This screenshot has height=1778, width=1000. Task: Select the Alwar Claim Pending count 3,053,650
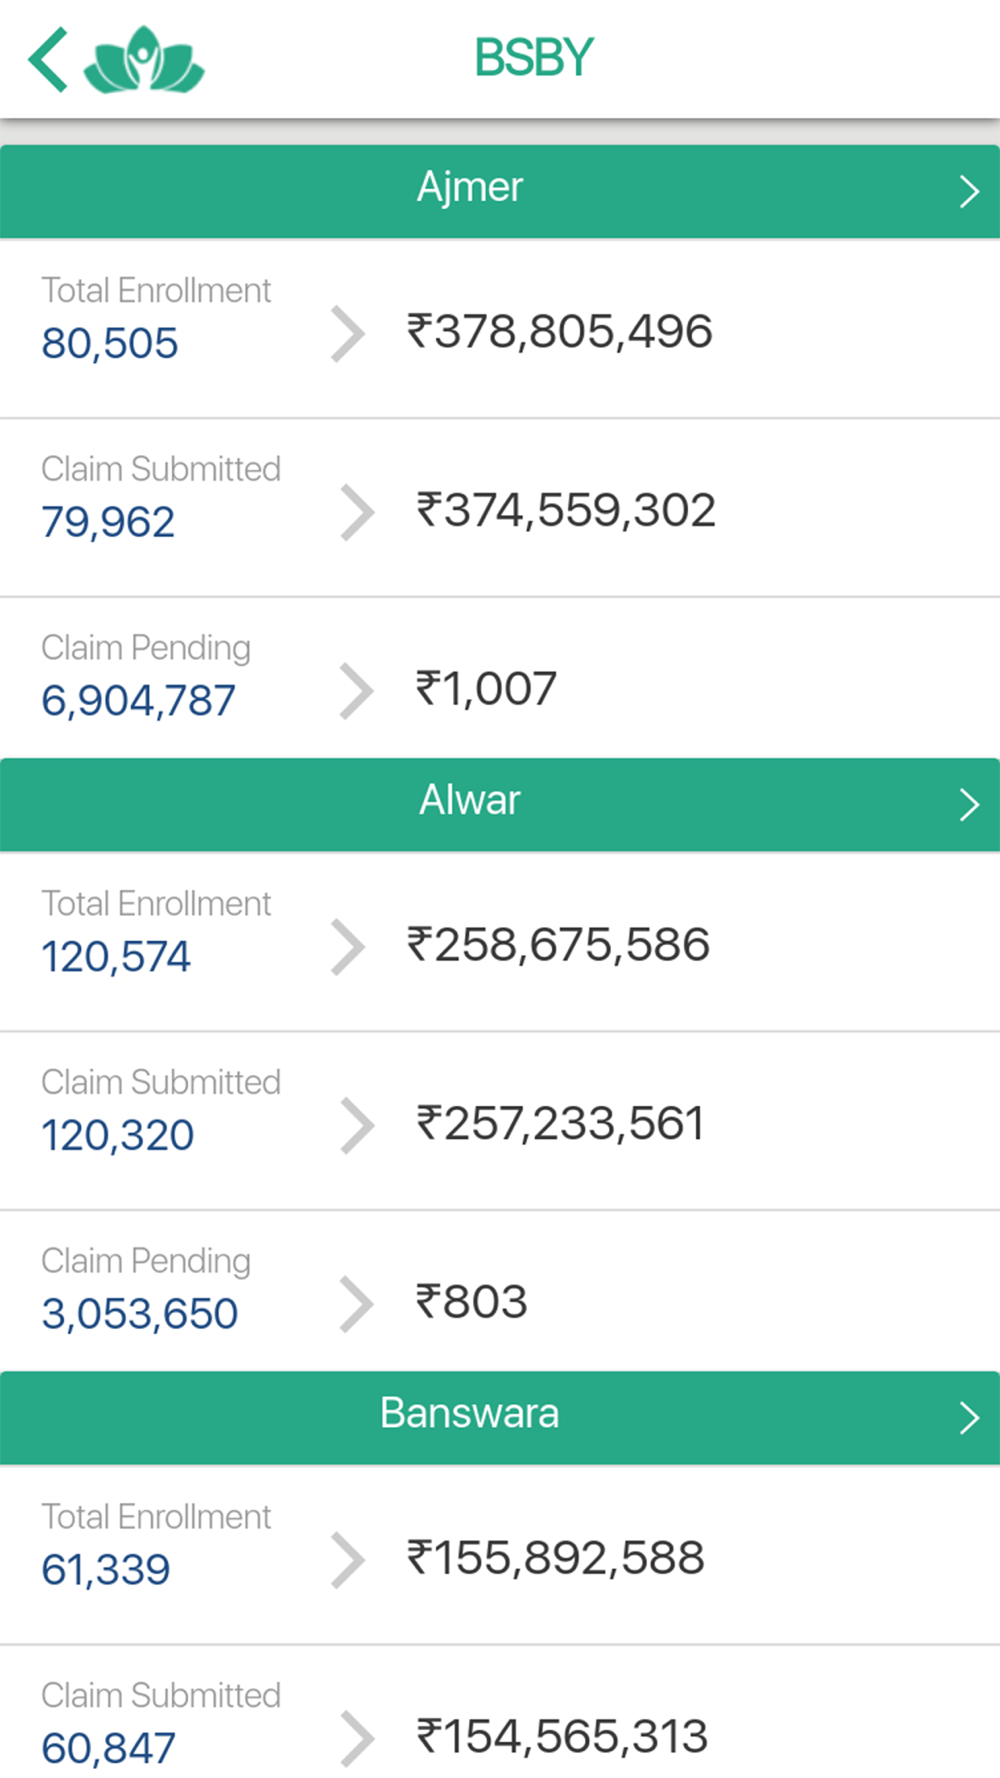click(x=140, y=1314)
